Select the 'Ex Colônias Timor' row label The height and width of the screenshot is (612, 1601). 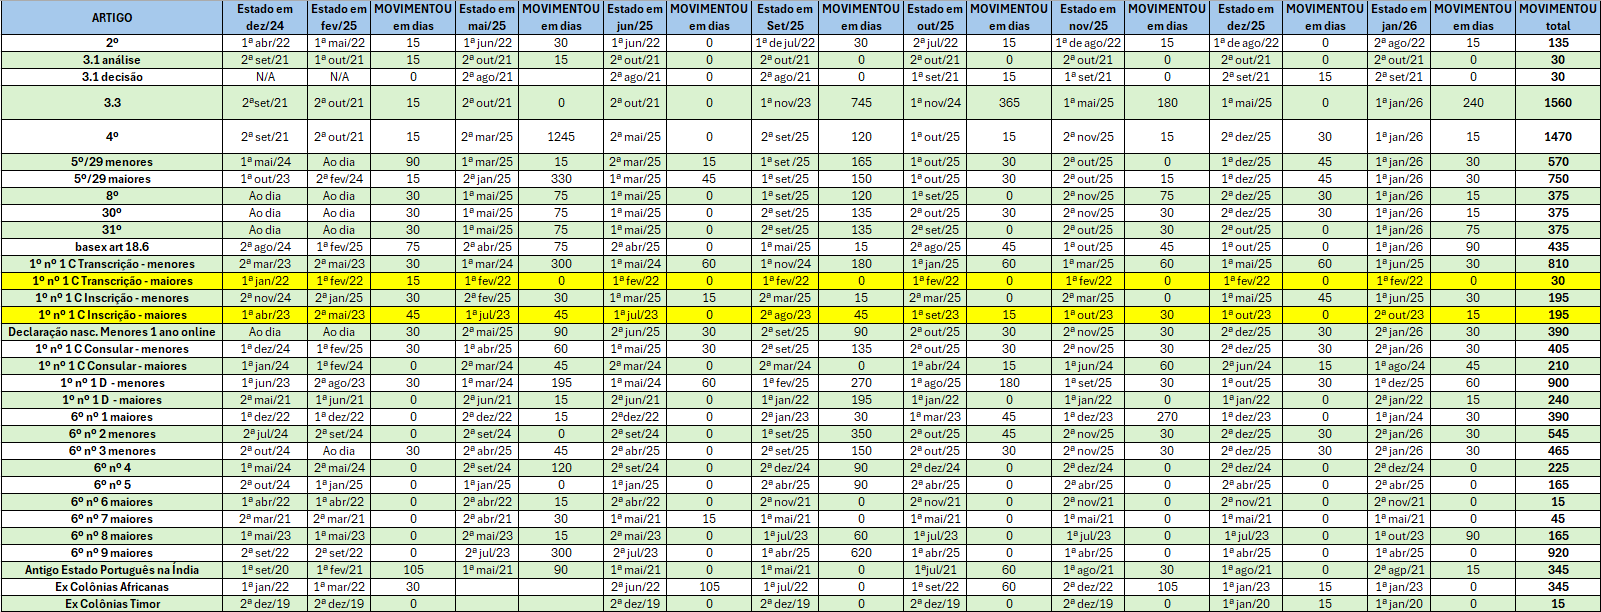(x=112, y=604)
